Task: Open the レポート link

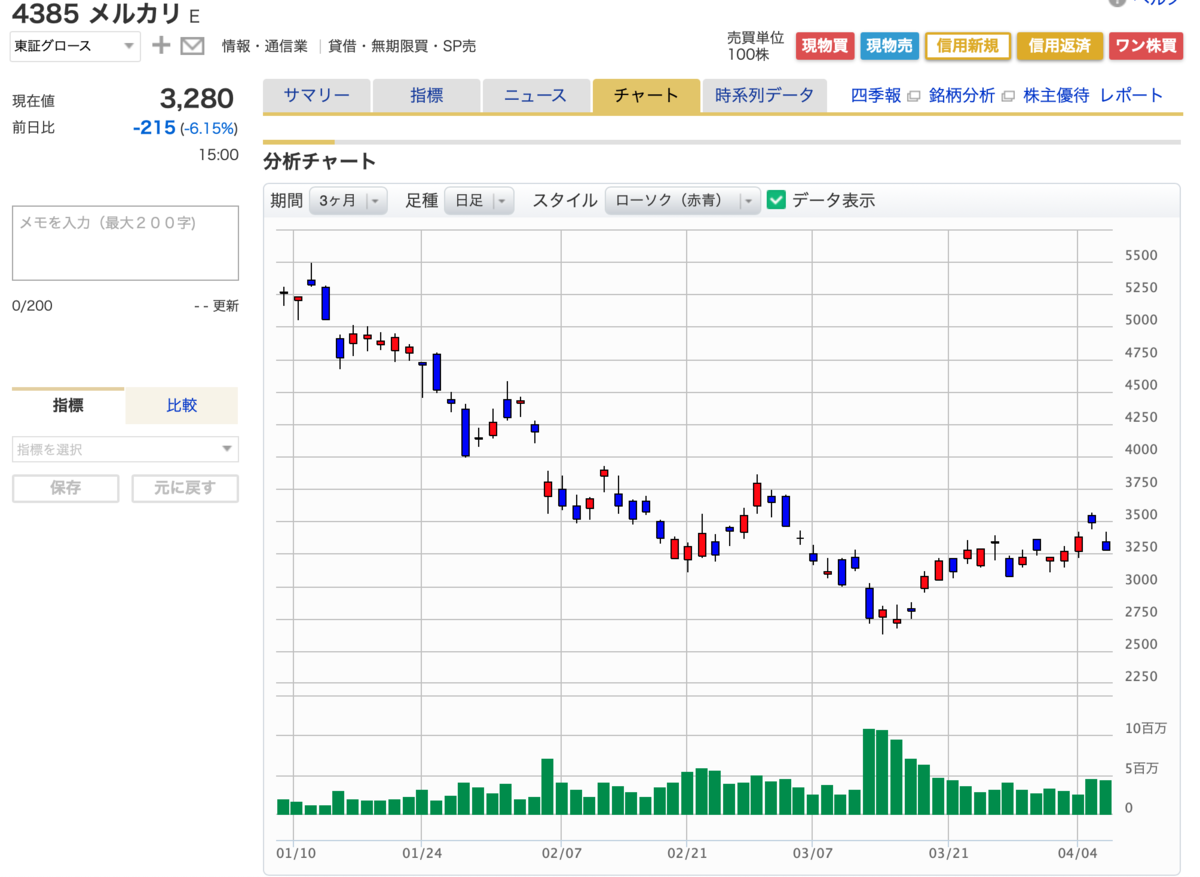Action: (1132, 96)
